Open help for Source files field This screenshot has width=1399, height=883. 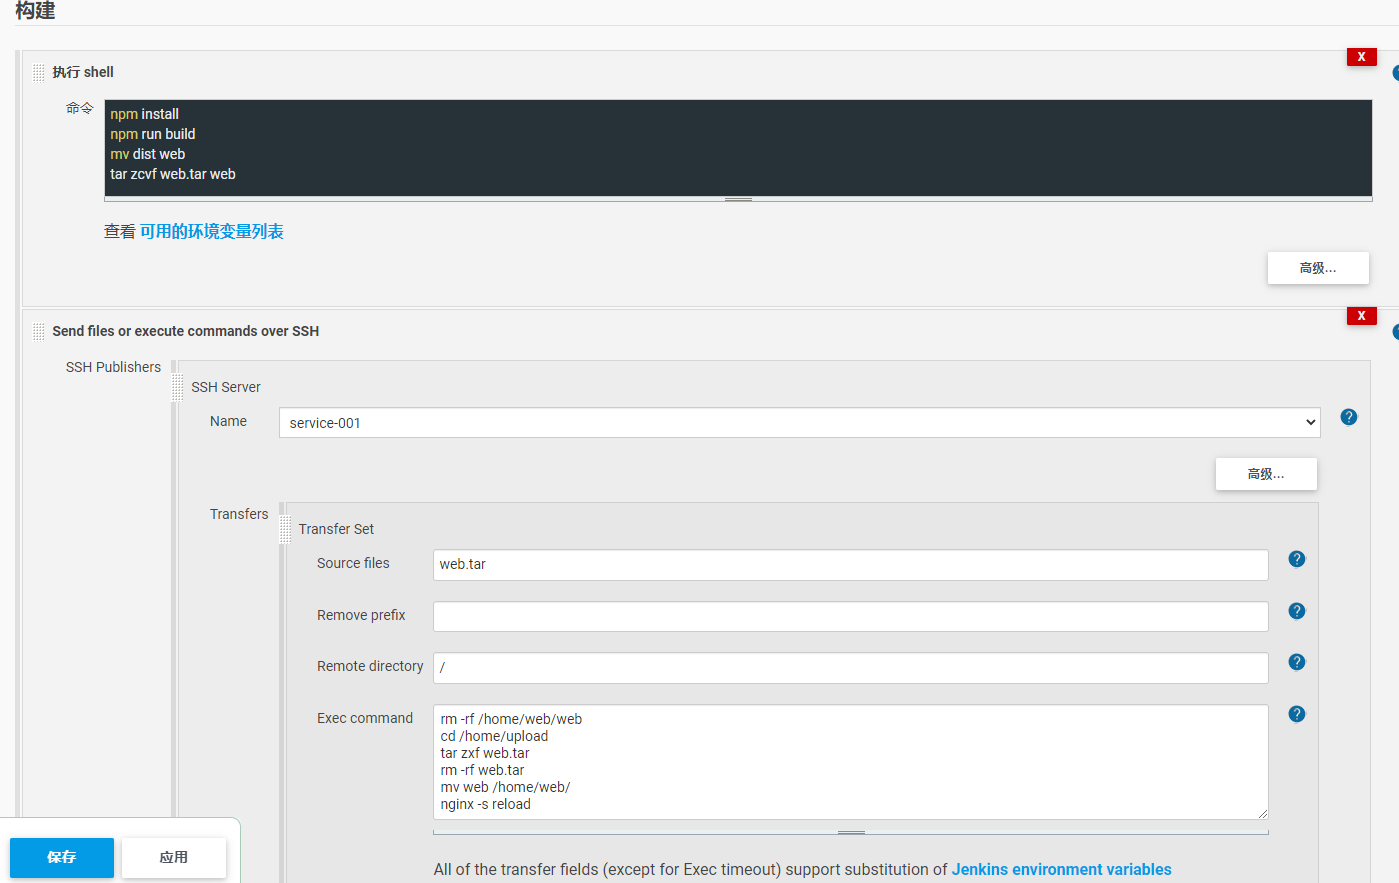1296,559
